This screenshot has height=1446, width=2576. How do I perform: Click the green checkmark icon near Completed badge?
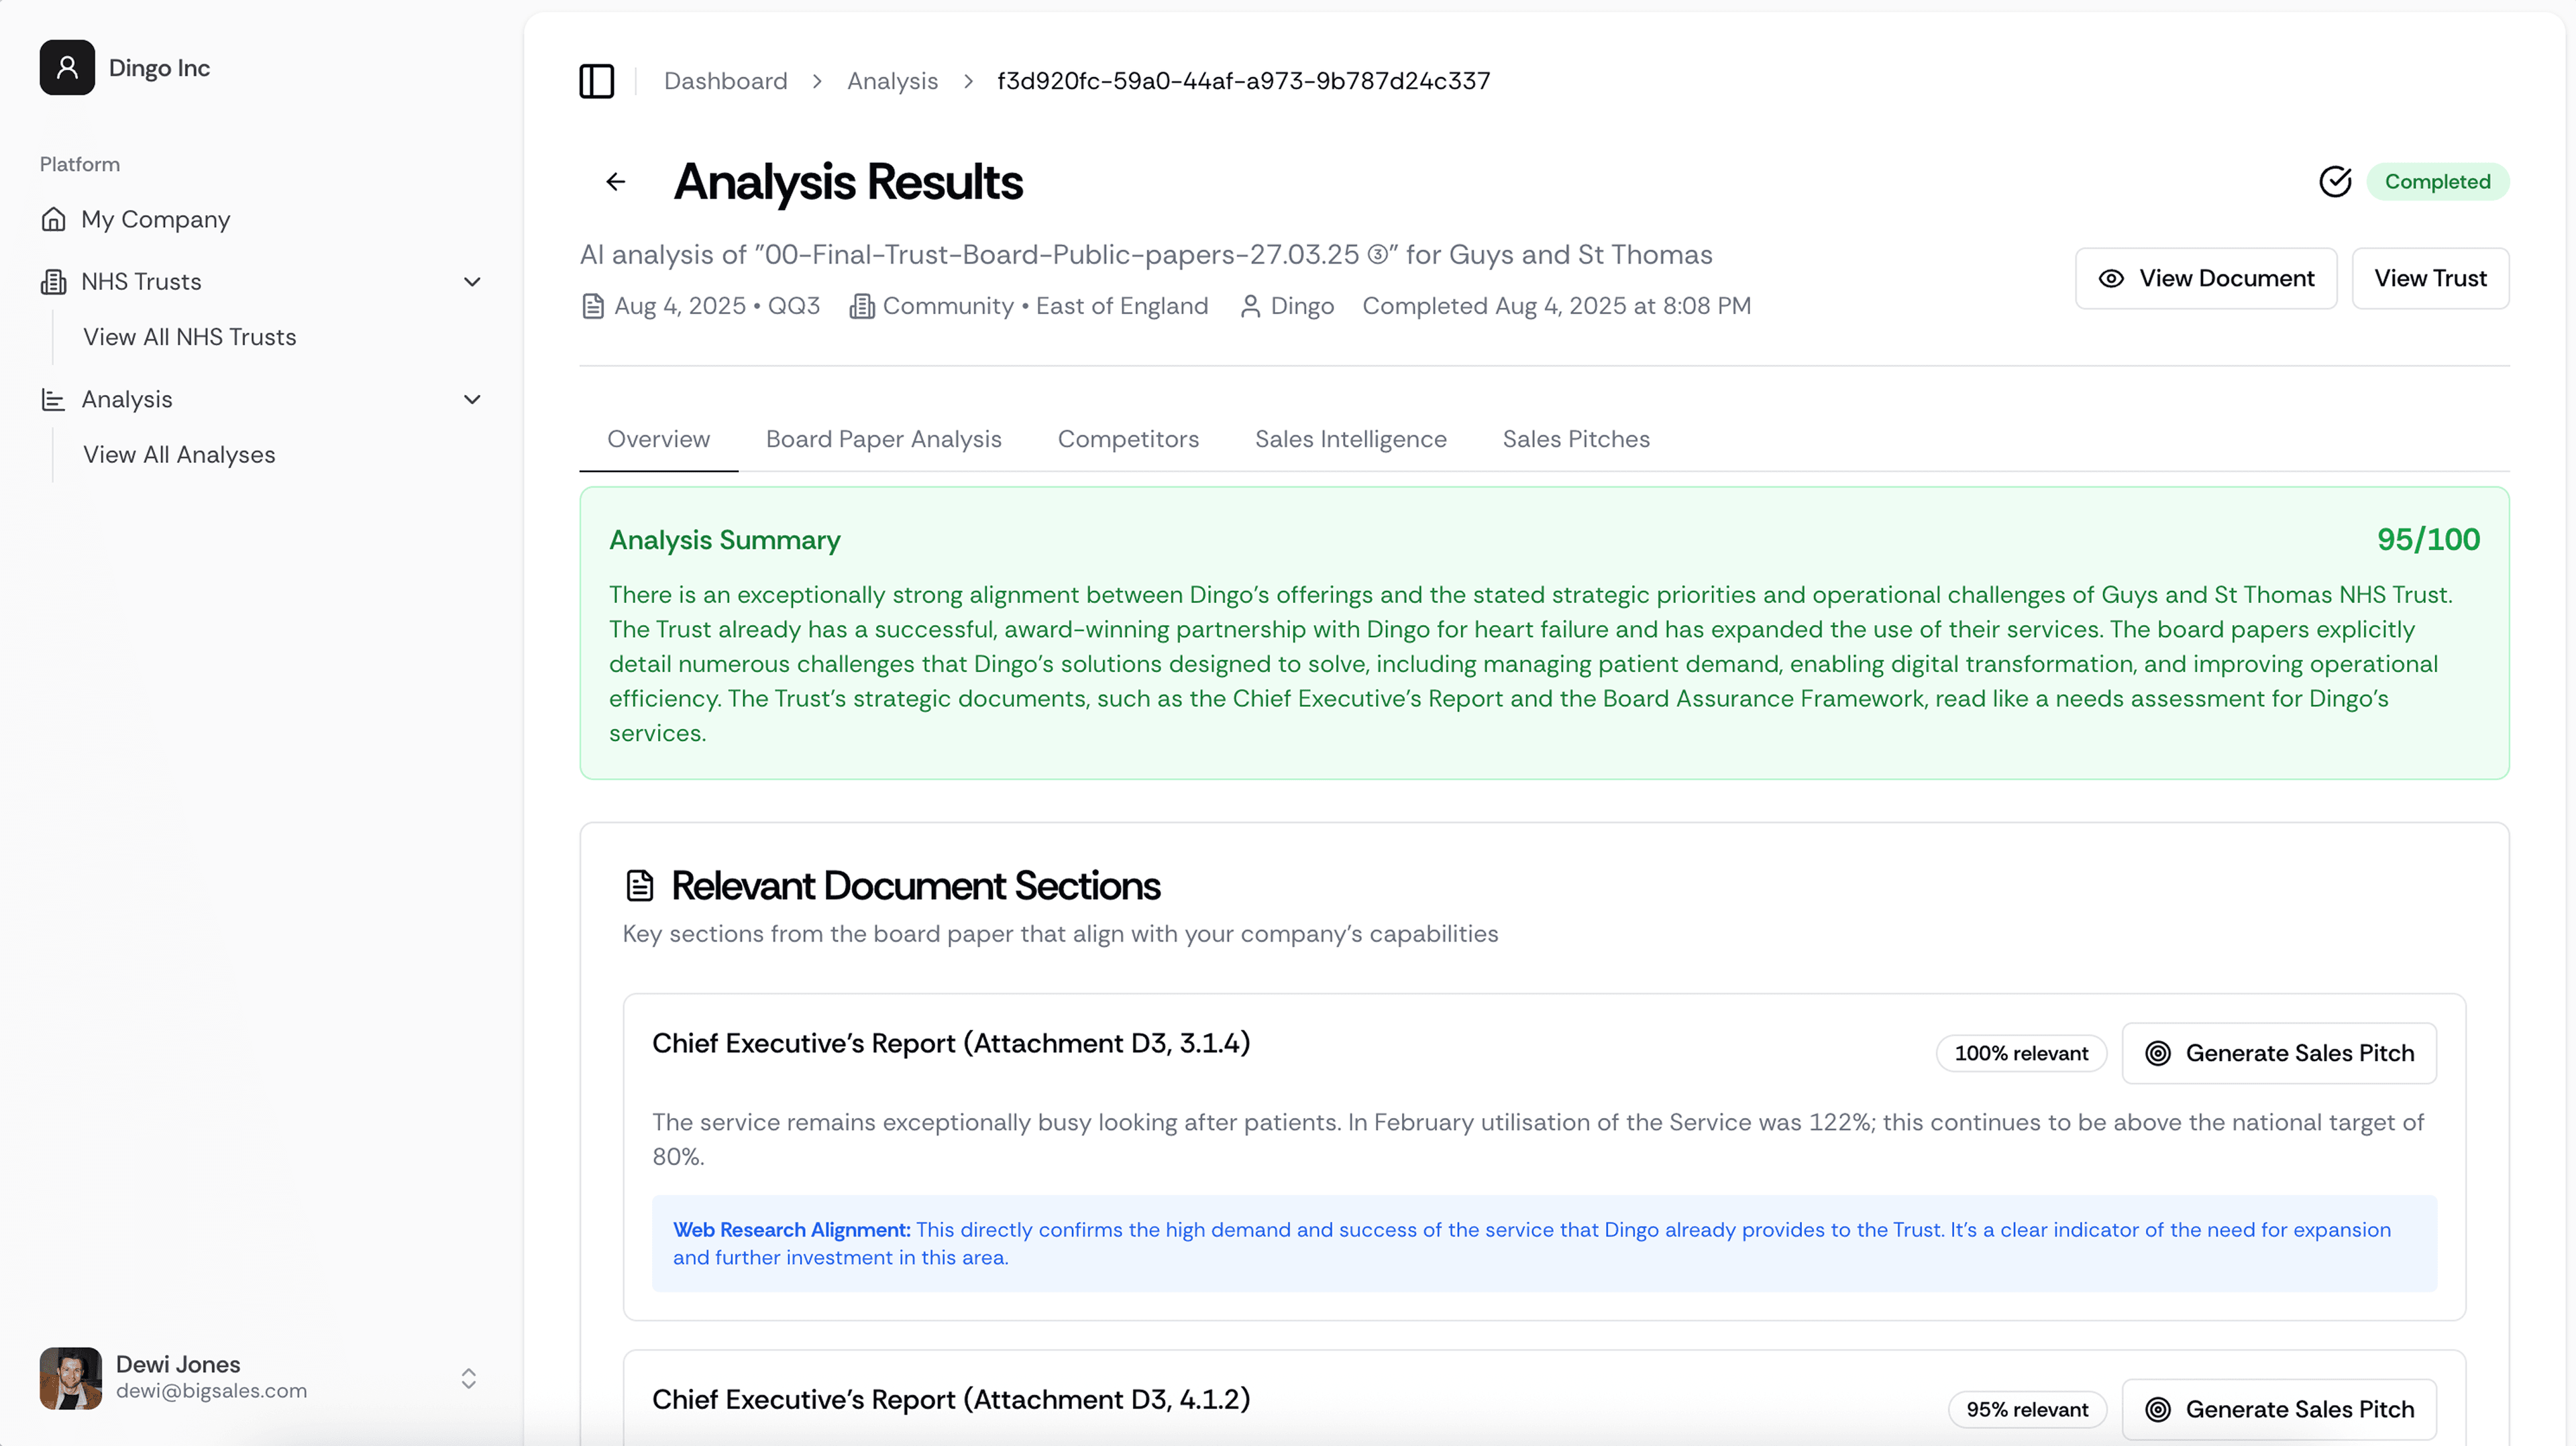tap(2336, 181)
